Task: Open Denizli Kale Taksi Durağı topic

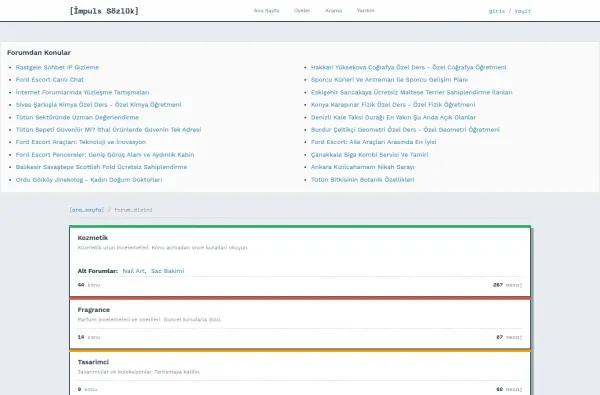Action: point(393,117)
